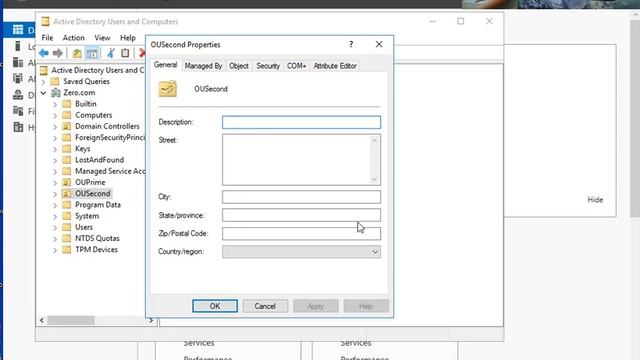640x360 pixels.
Task: Toggle the show/hide console tree icon
Action: 92,53
